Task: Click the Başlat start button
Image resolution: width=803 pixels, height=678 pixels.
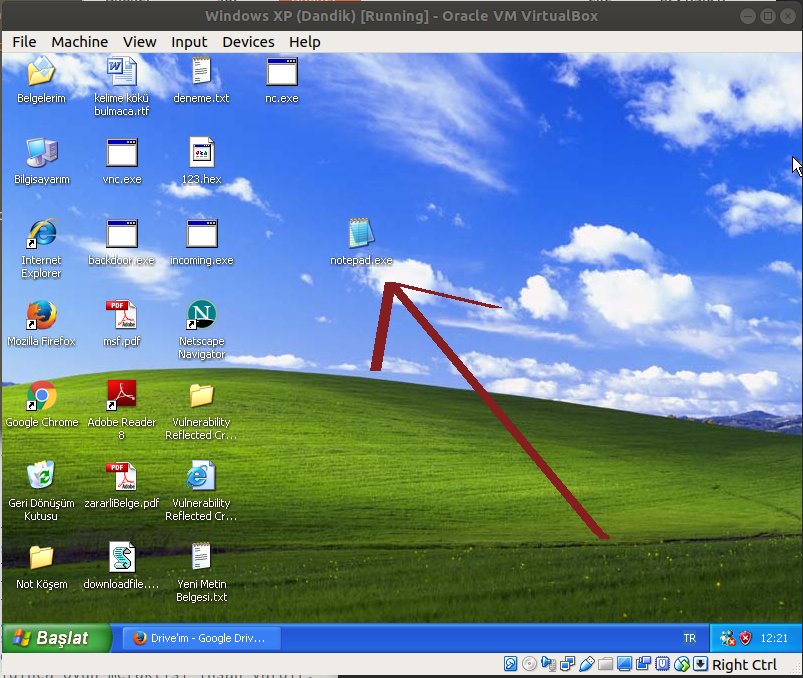Action: 56,638
